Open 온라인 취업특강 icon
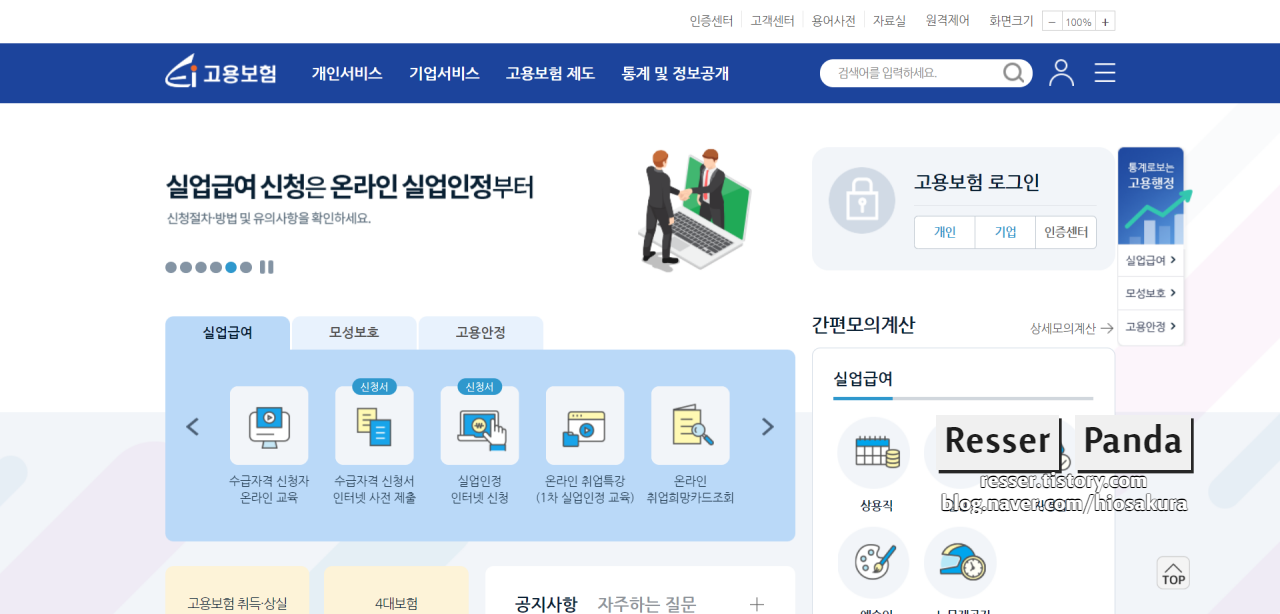 (585, 426)
